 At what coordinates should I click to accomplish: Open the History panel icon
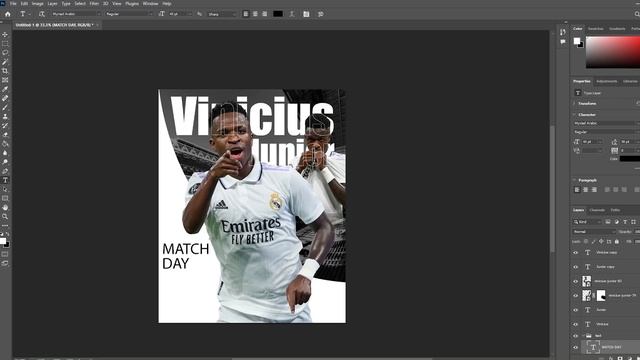[563, 32]
